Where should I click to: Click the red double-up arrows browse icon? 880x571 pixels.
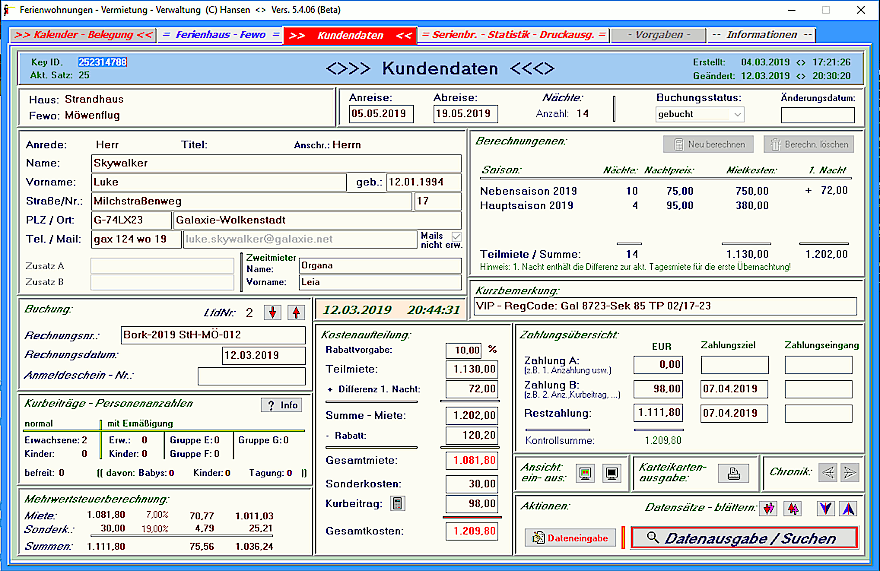pos(789,508)
